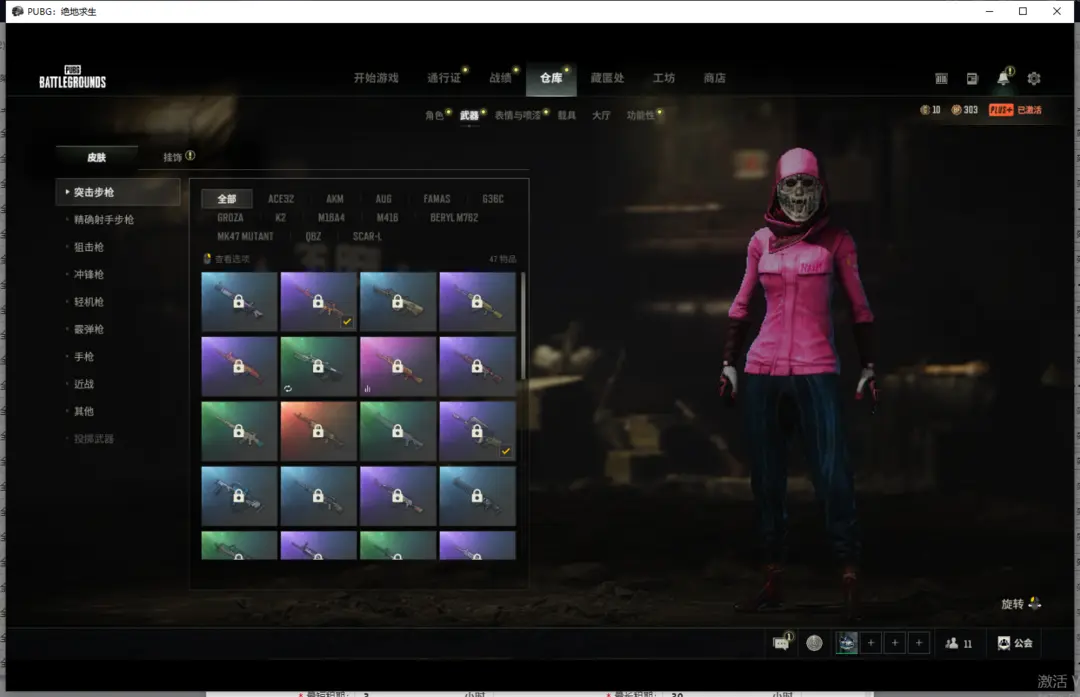
Task: Select the 仓库 inventory tab
Action: click(551, 79)
